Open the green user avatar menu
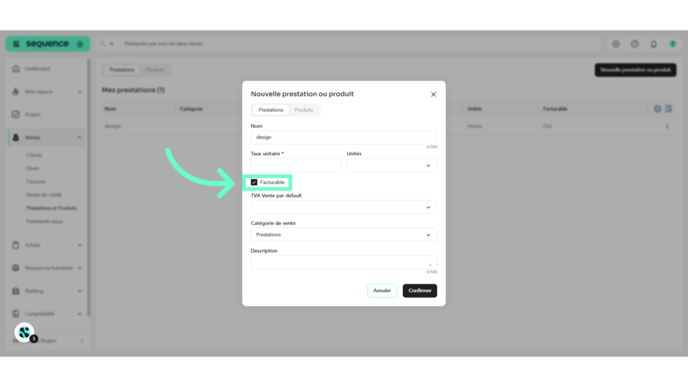 [673, 44]
